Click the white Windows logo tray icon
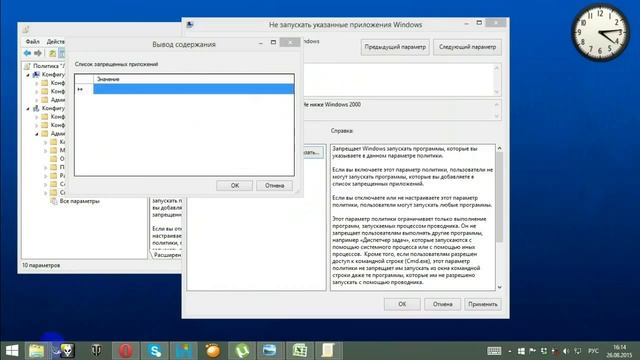The image size is (640, 360). tap(521, 351)
